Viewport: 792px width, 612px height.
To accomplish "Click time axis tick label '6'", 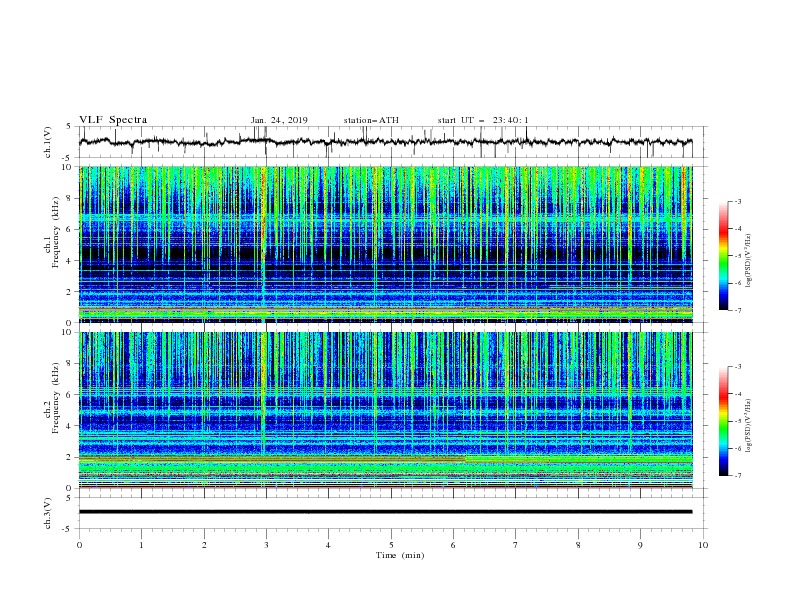I will point(453,545).
